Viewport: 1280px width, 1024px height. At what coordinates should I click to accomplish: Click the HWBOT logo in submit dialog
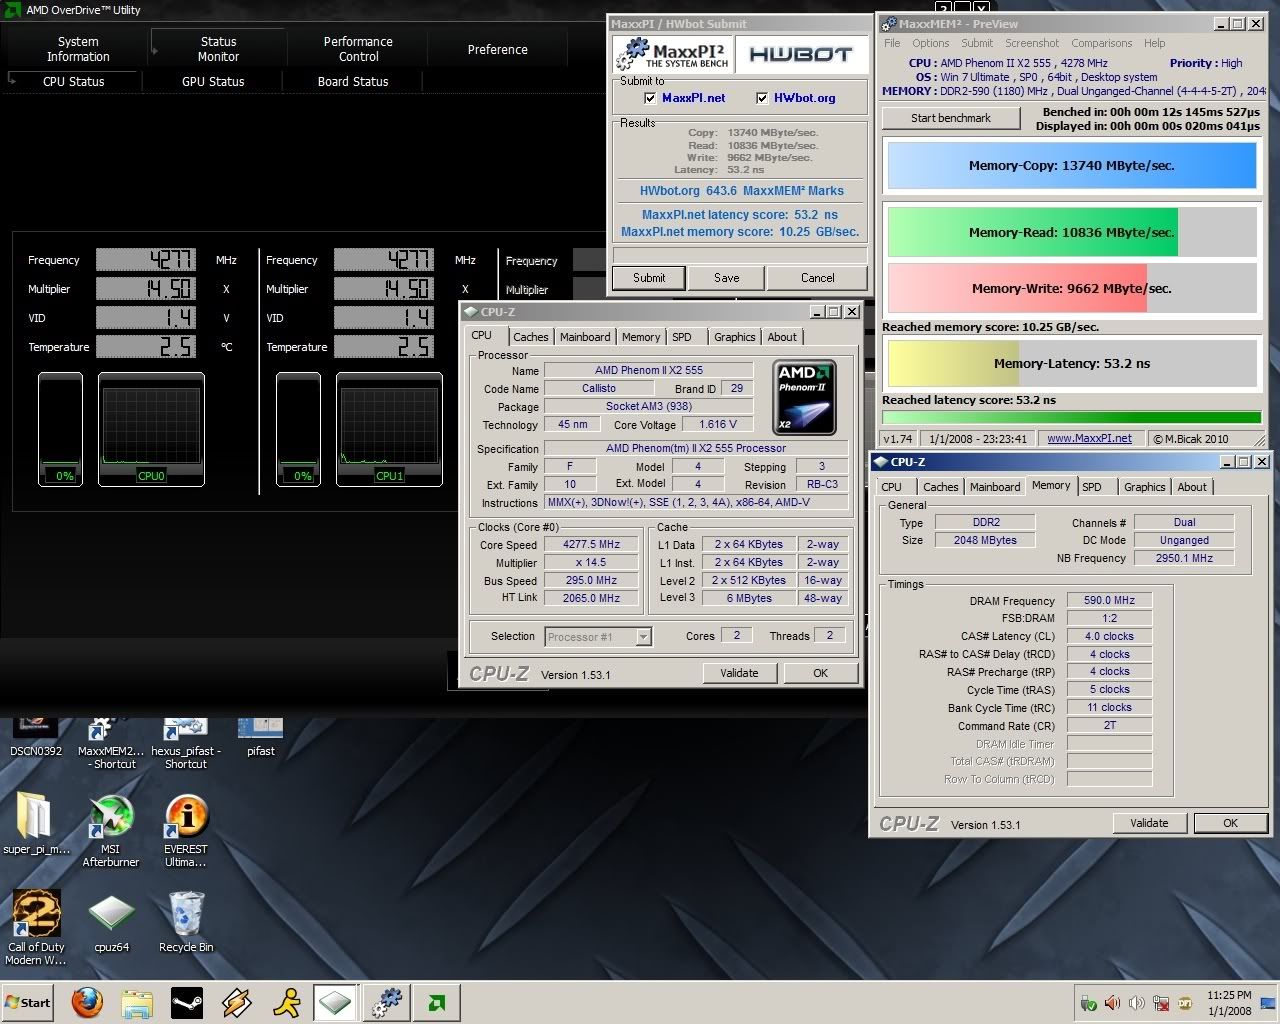[x=801, y=55]
